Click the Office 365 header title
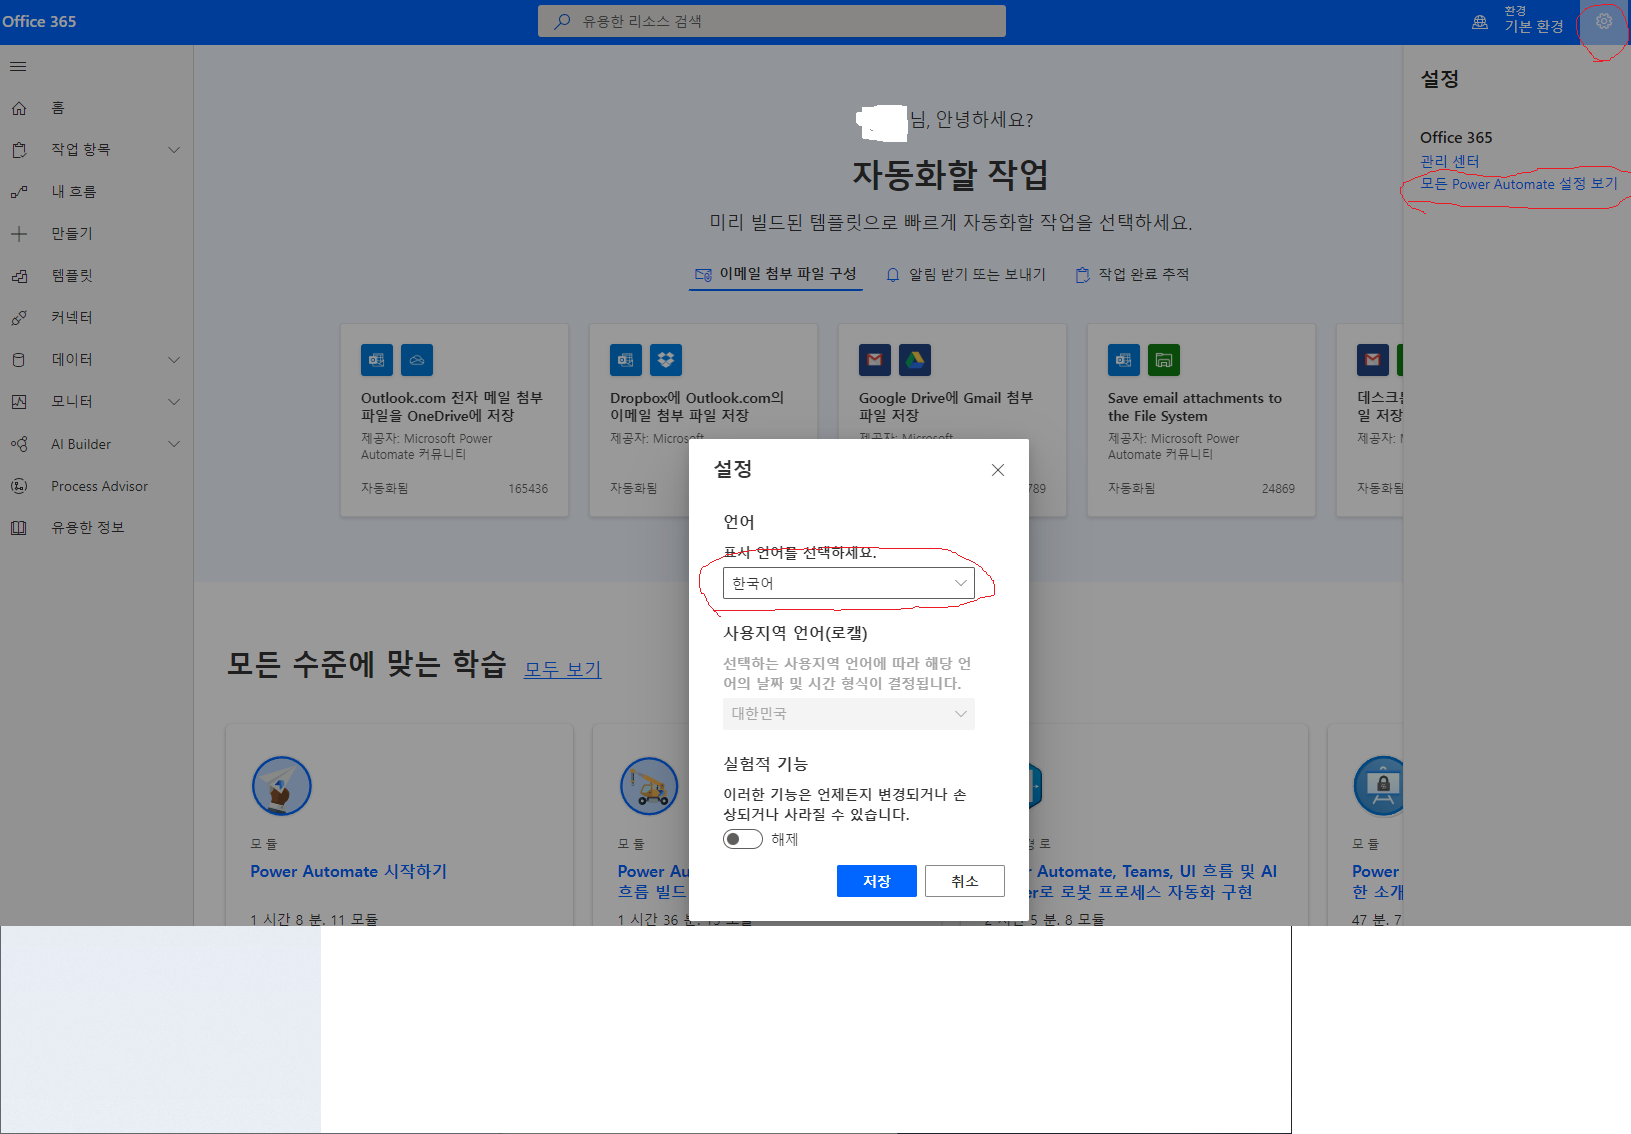This screenshot has width=1631, height=1134. click(39, 21)
